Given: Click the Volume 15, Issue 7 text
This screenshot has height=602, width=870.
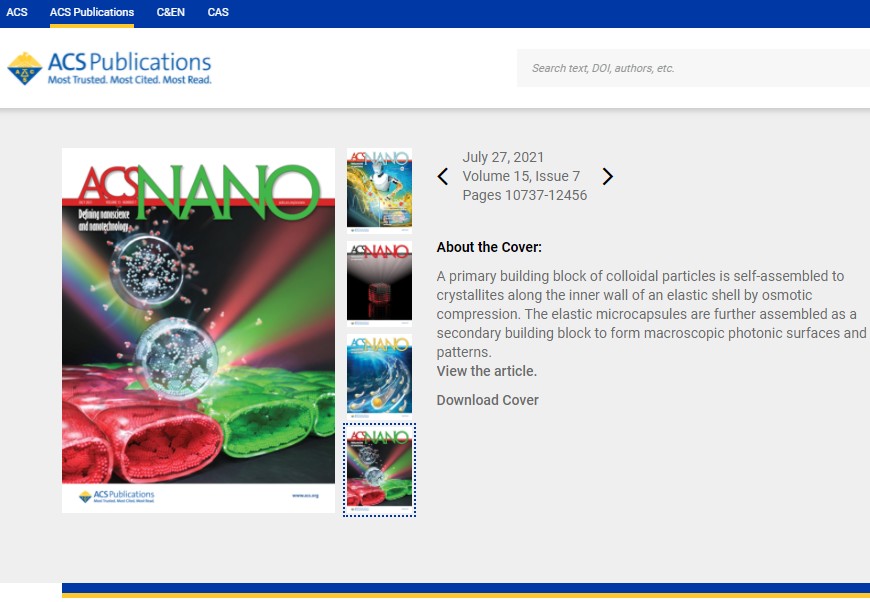Looking at the screenshot, I should [521, 176].
